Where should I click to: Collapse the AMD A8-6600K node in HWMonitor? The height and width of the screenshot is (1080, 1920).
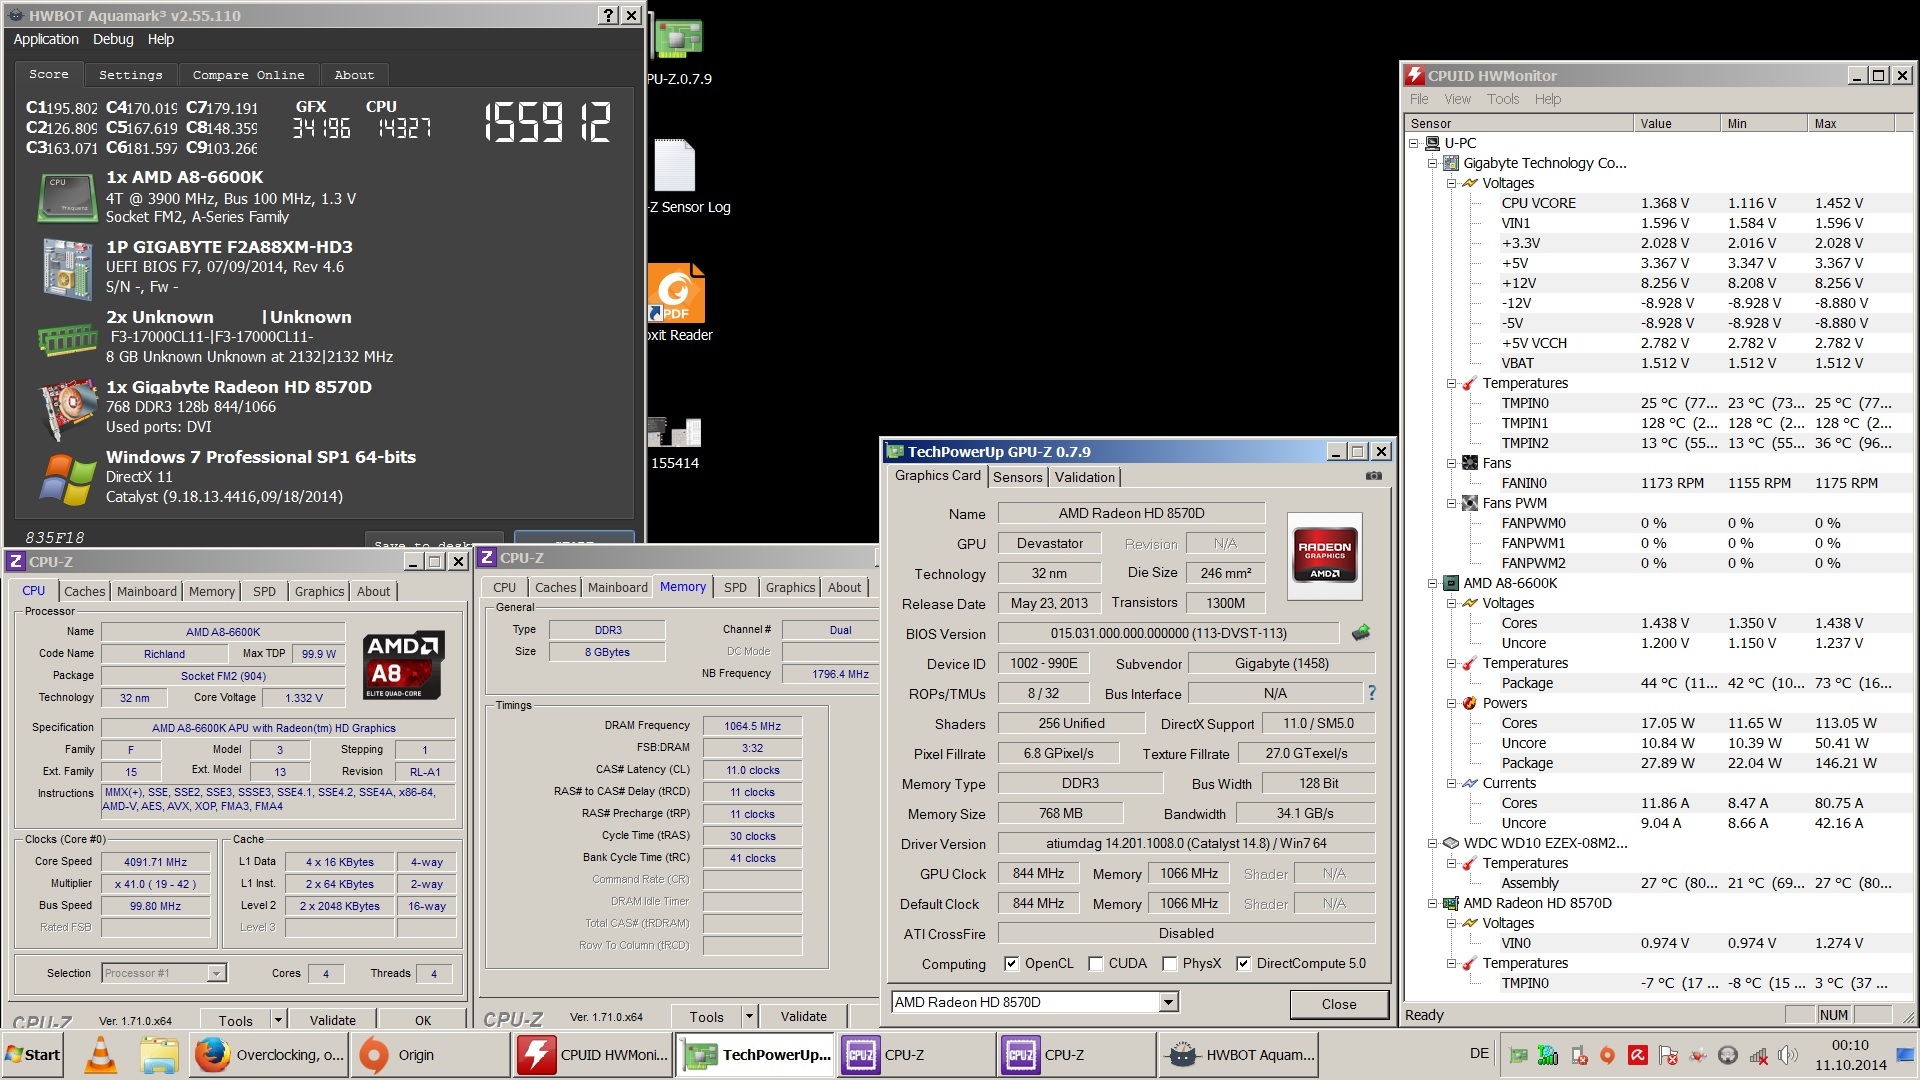pos(1432,583)
